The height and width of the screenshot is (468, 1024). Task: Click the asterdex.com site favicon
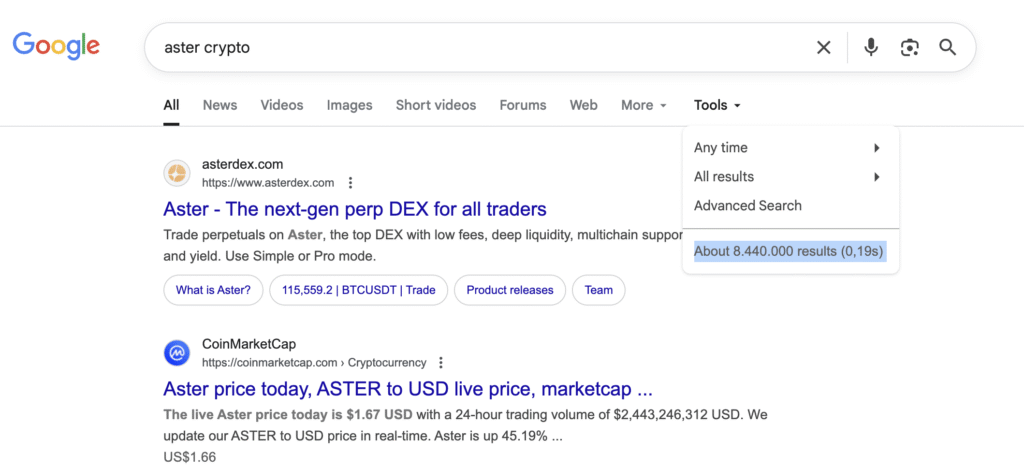pos(177,173)
